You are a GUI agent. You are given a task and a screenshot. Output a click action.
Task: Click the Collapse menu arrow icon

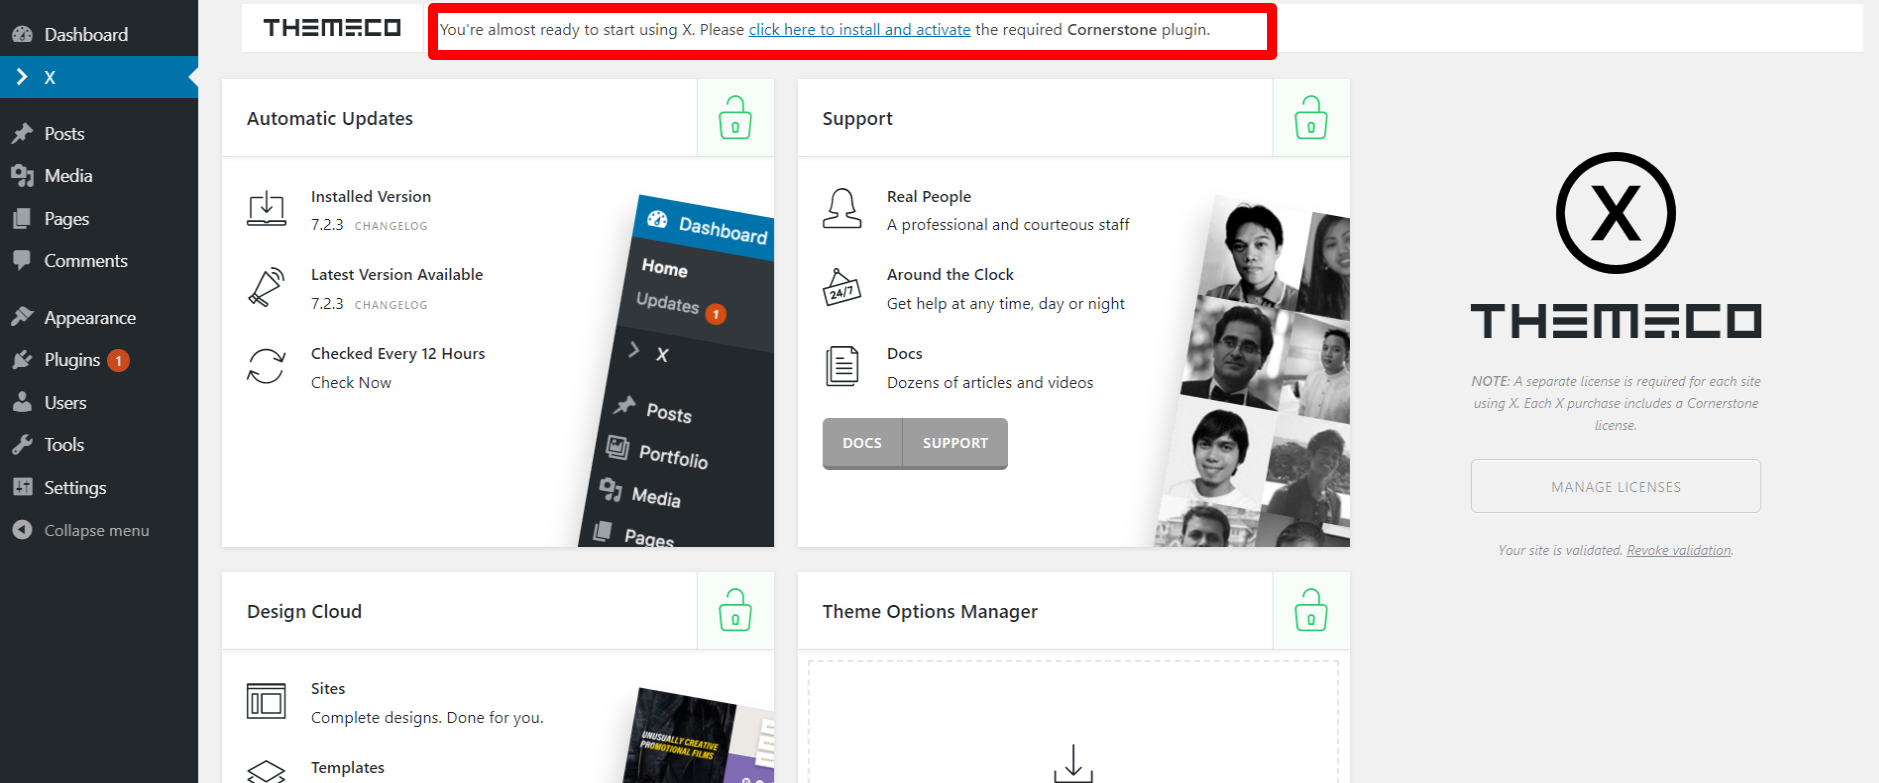22,530
